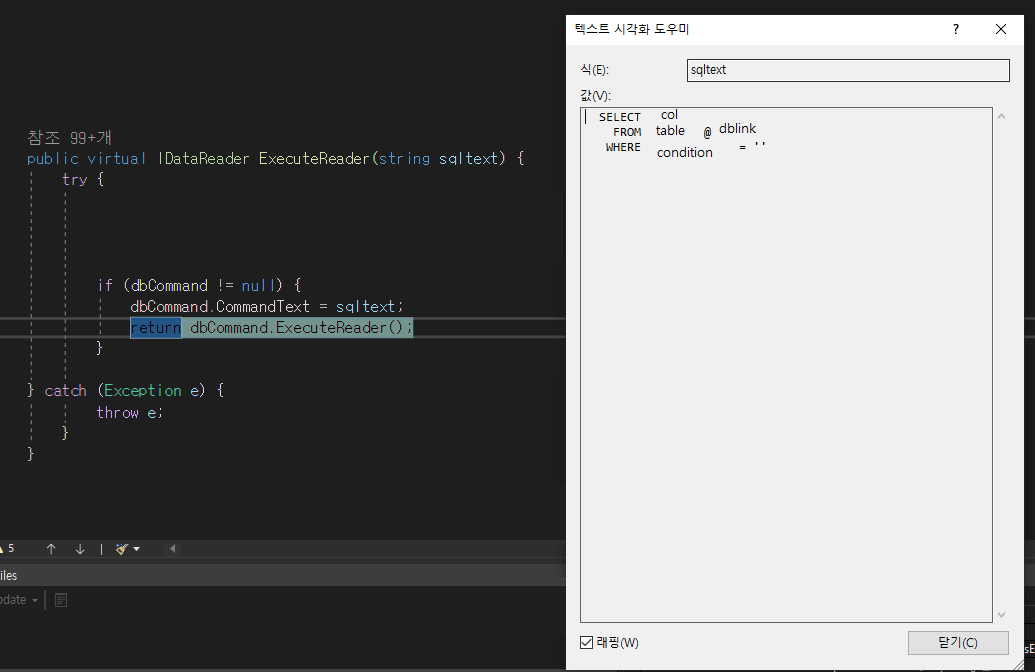Image resolution: width=1035 pixels, height=672 pixels.
Task: Click the word table in the SQL text
Action: [x=670, y=131]
